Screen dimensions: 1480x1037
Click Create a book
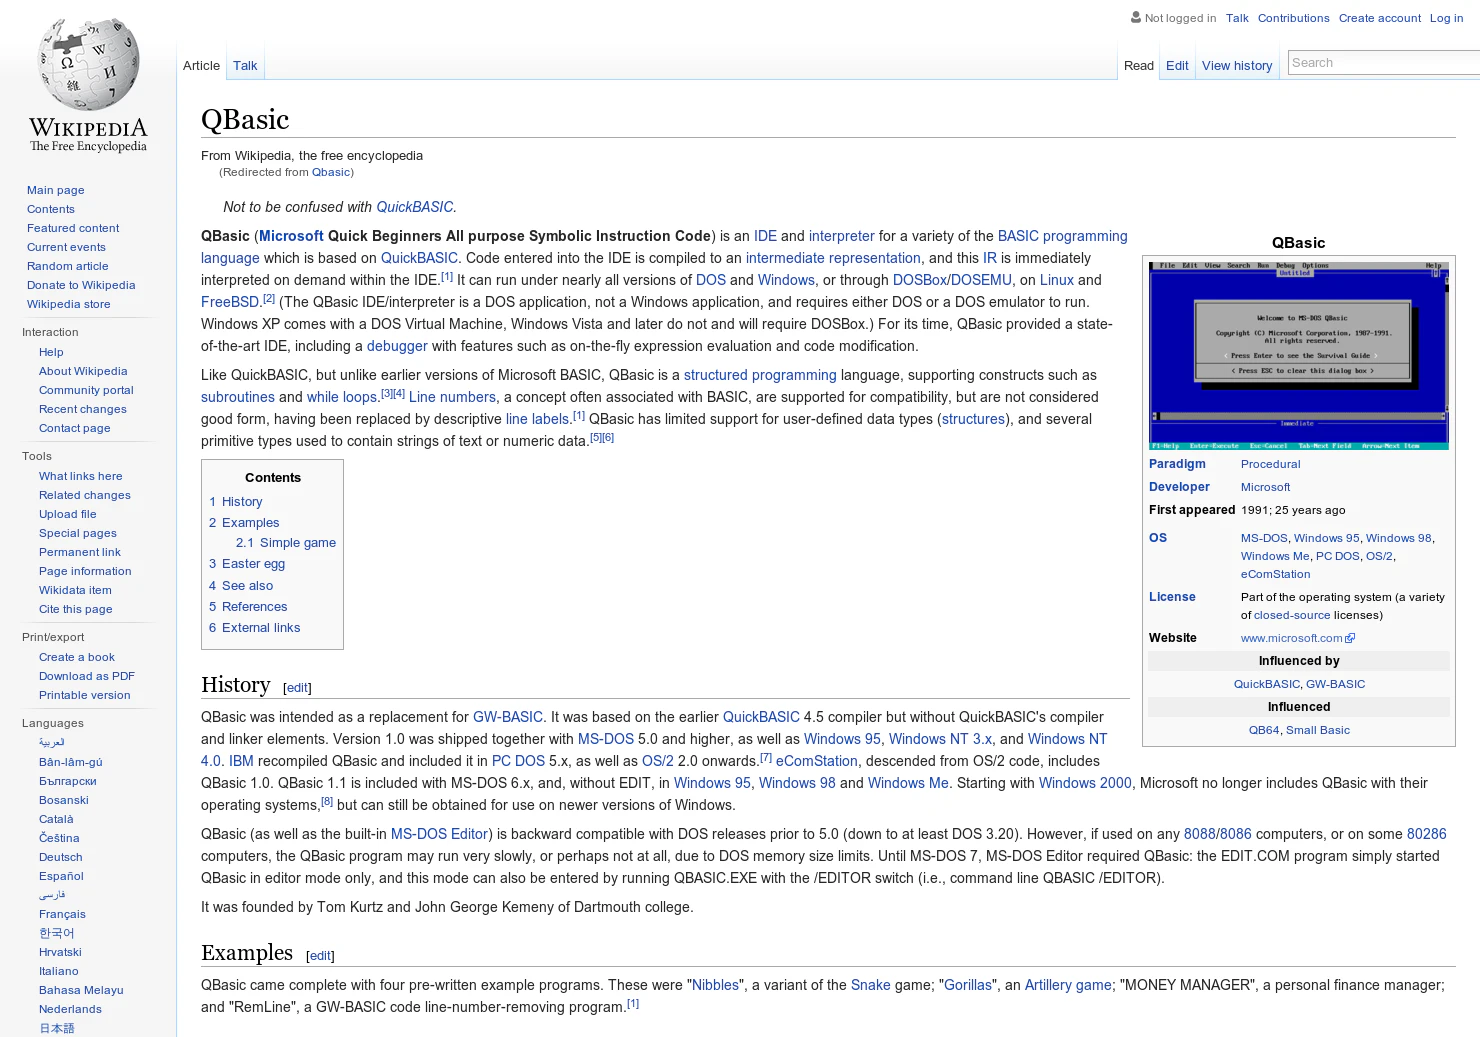click(x=76, y=657)
